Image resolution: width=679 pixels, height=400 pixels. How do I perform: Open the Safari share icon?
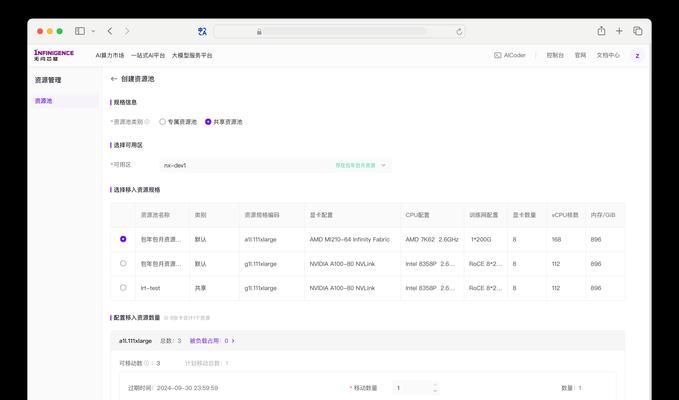point(601,31)
